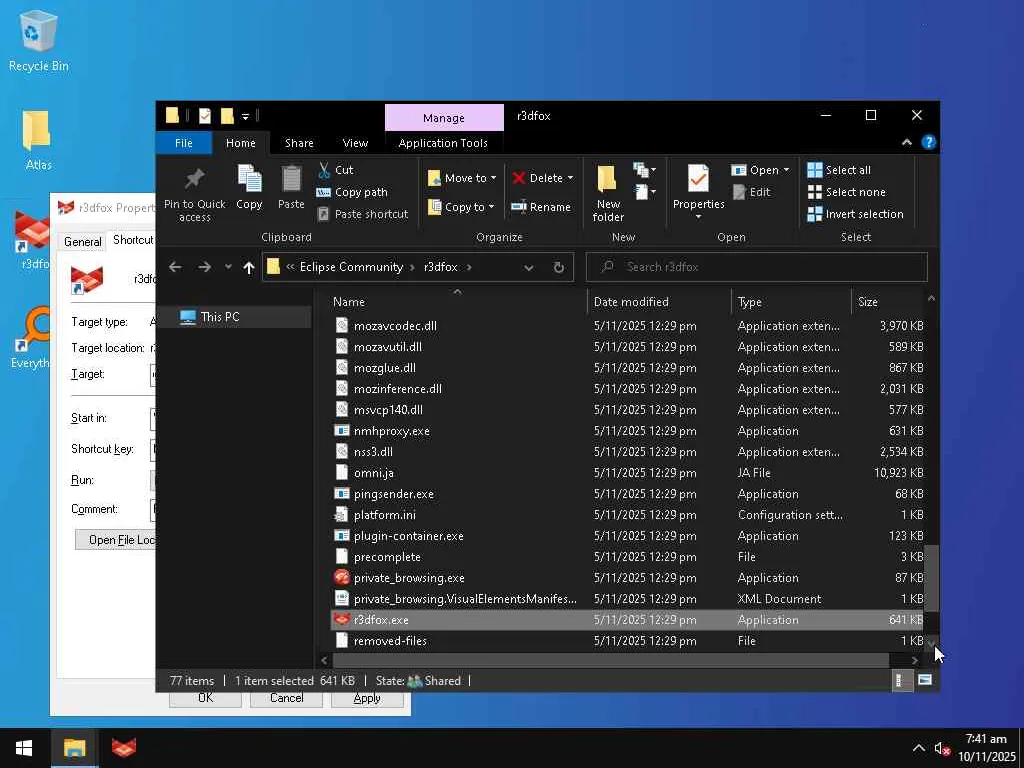Click in the Search r3dfox box
Viewport: 1024px width, 768px height.
tap(757, 267)
